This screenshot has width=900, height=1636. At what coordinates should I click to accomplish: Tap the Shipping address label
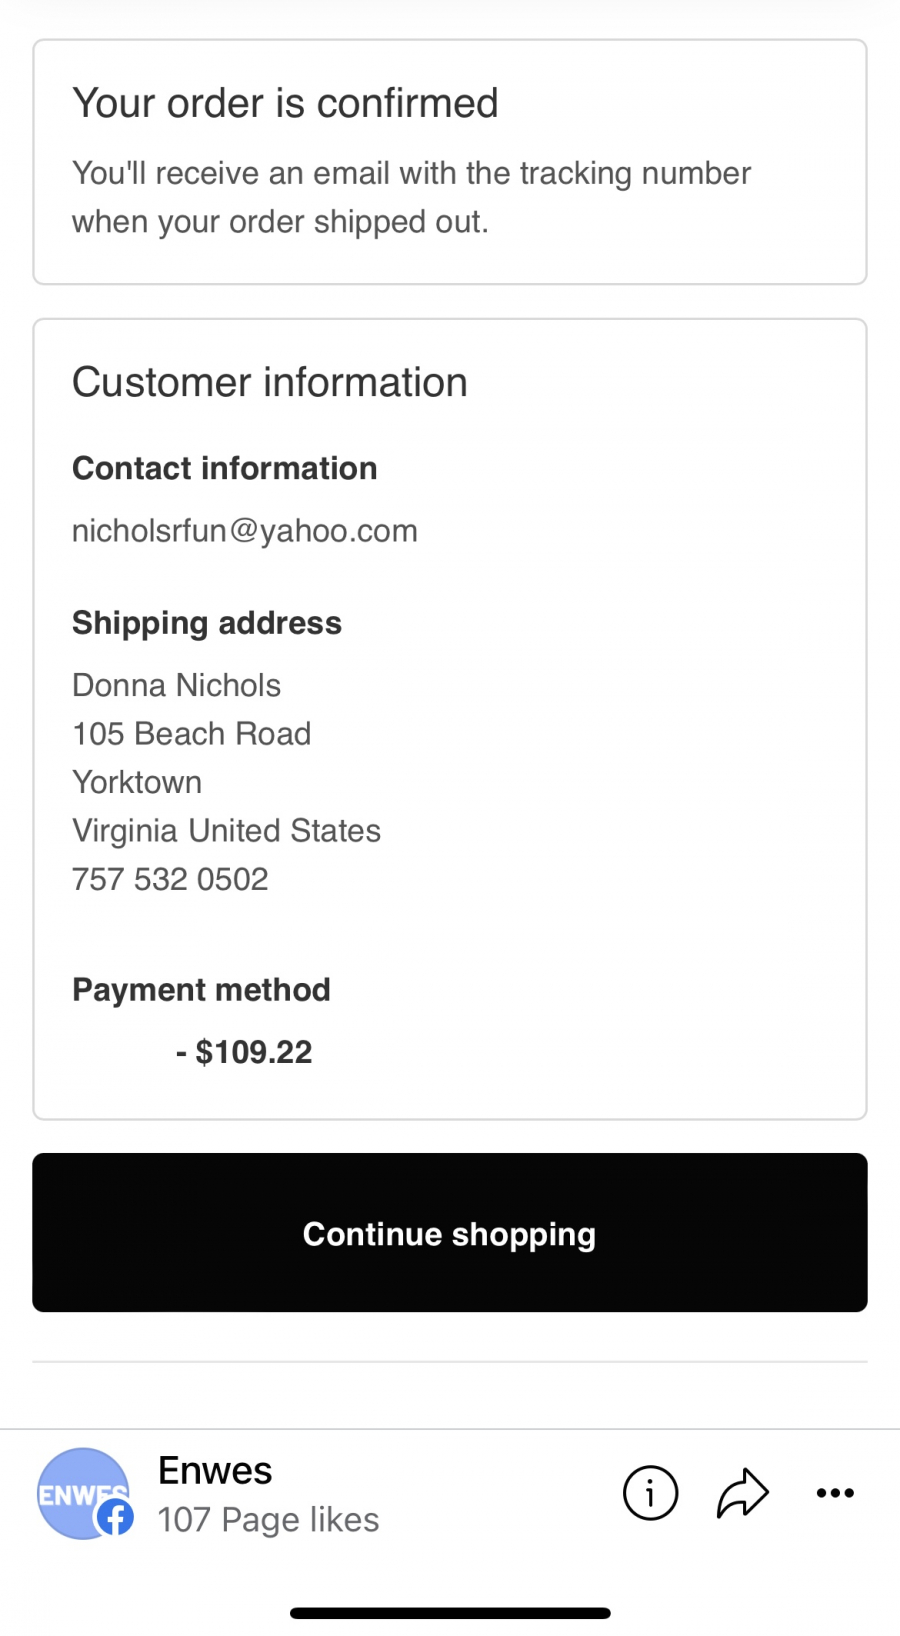tap(207, 623)
